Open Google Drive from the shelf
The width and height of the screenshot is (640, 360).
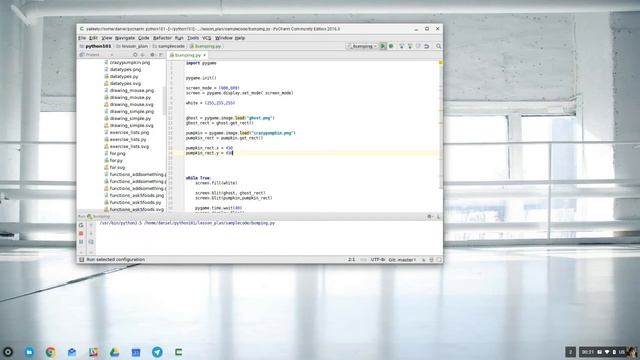click(x=115, y=352)
